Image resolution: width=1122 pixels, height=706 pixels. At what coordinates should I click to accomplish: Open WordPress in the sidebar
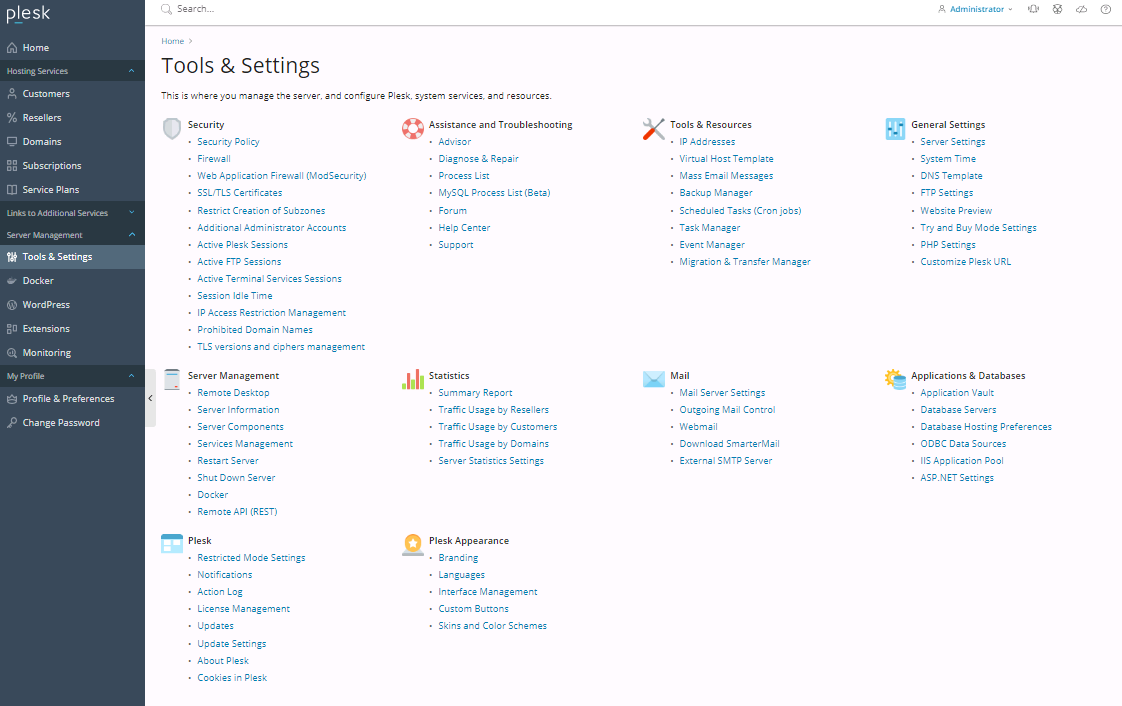coord(72,305)
